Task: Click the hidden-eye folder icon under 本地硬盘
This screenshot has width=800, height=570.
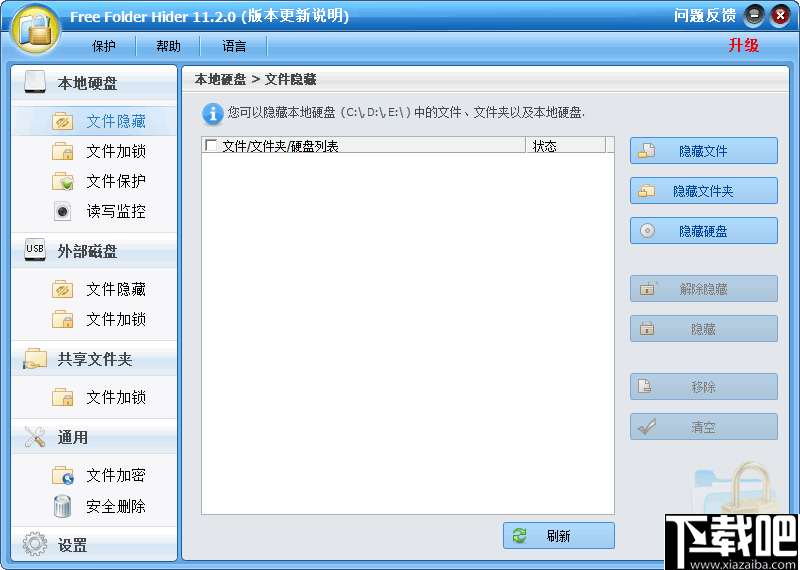Action: coord(63,121)
